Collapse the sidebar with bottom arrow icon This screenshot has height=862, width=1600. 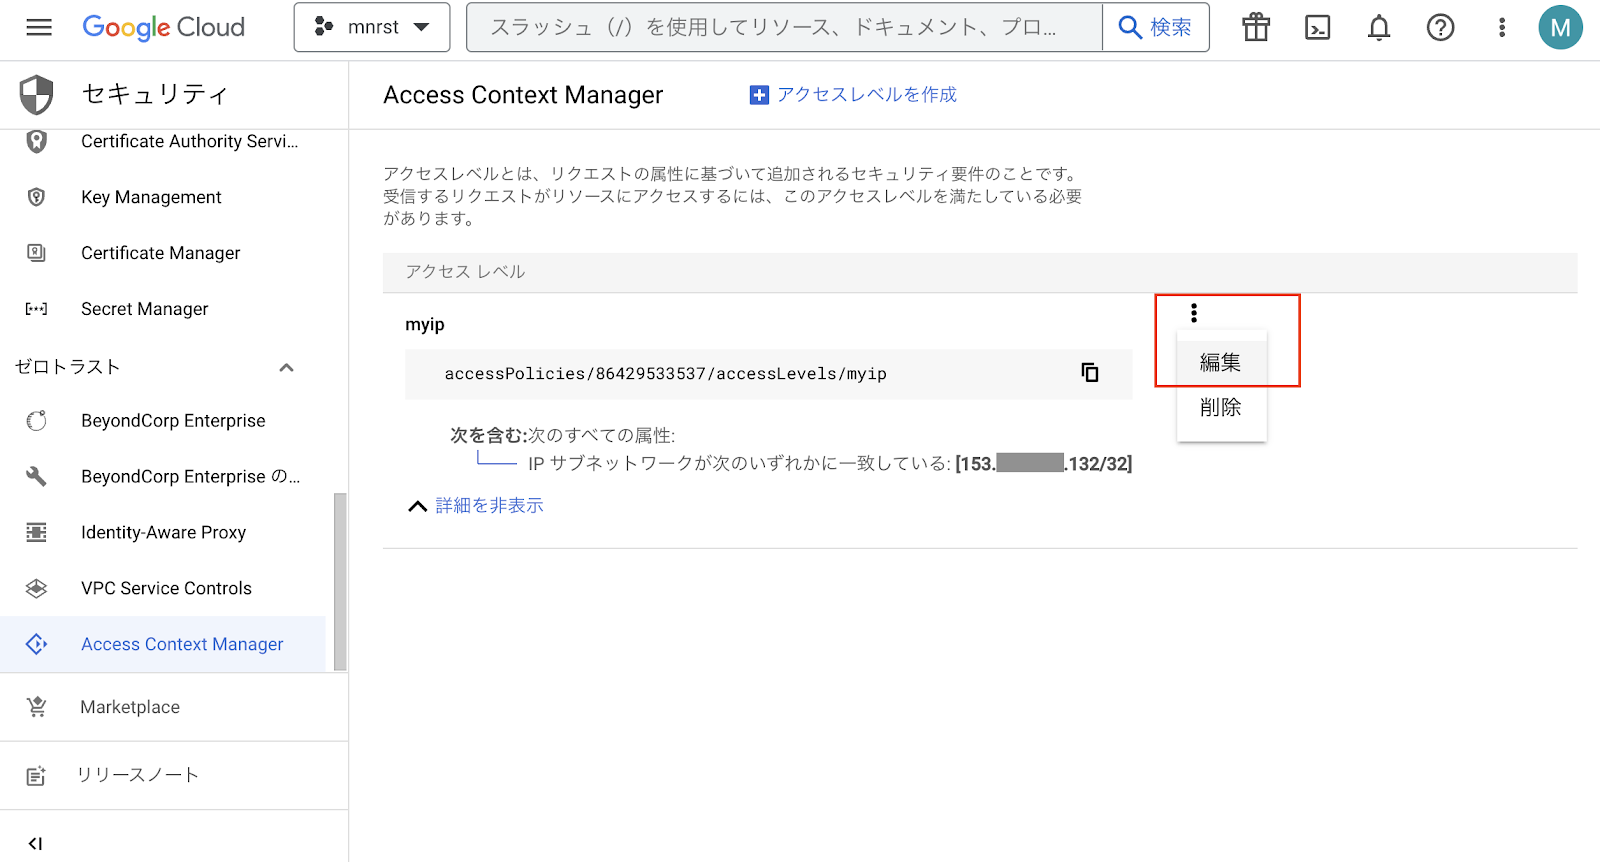(x=35, y=843)
